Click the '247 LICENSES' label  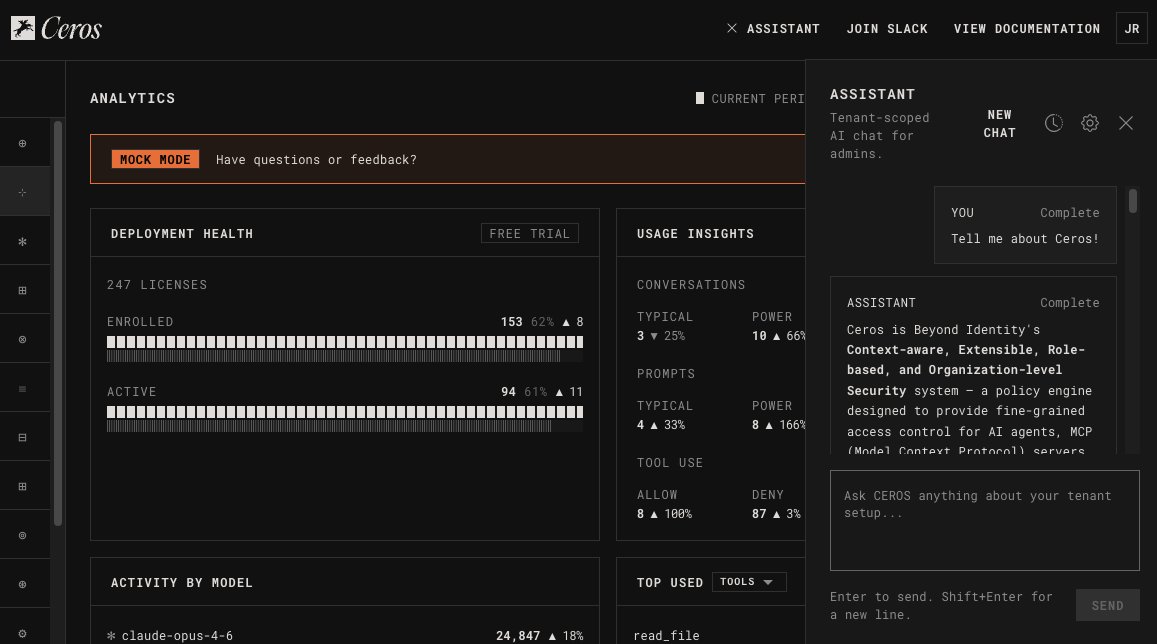click(157, 285)
